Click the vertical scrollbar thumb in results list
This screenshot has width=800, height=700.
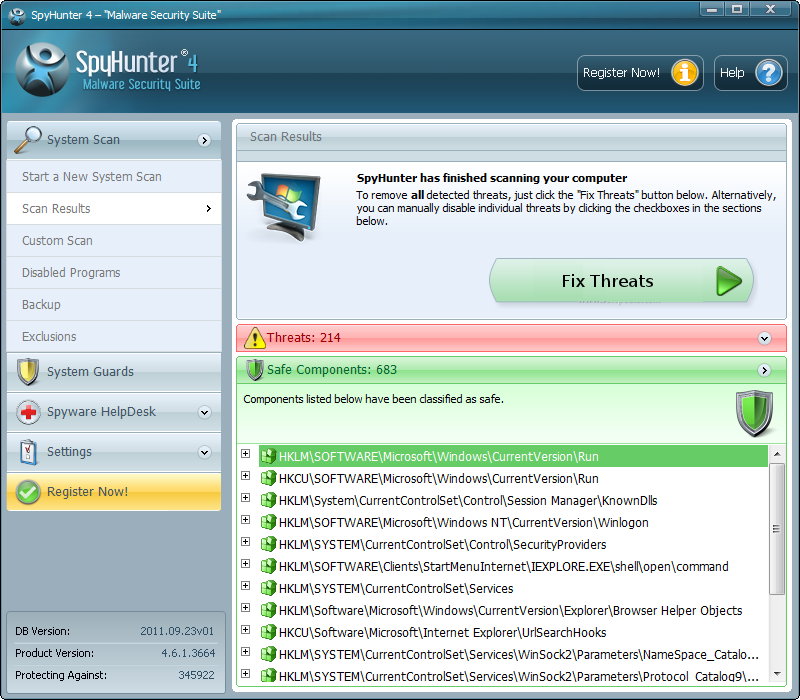click(777, 529)
